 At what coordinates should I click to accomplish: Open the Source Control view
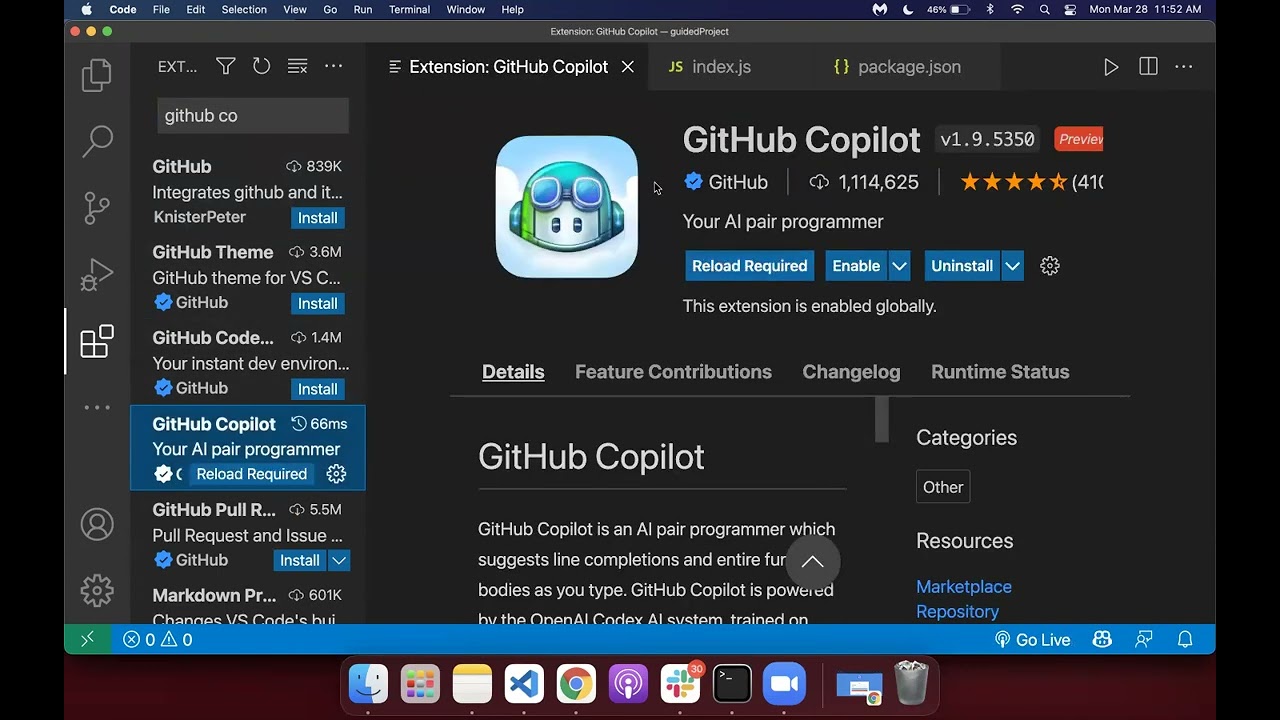coord(97,208)
